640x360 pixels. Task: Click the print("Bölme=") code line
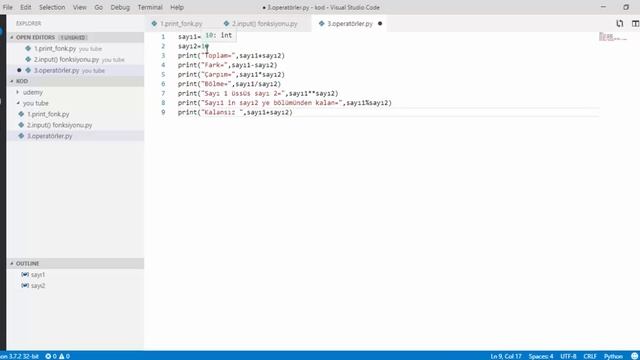tap(229, 84)
